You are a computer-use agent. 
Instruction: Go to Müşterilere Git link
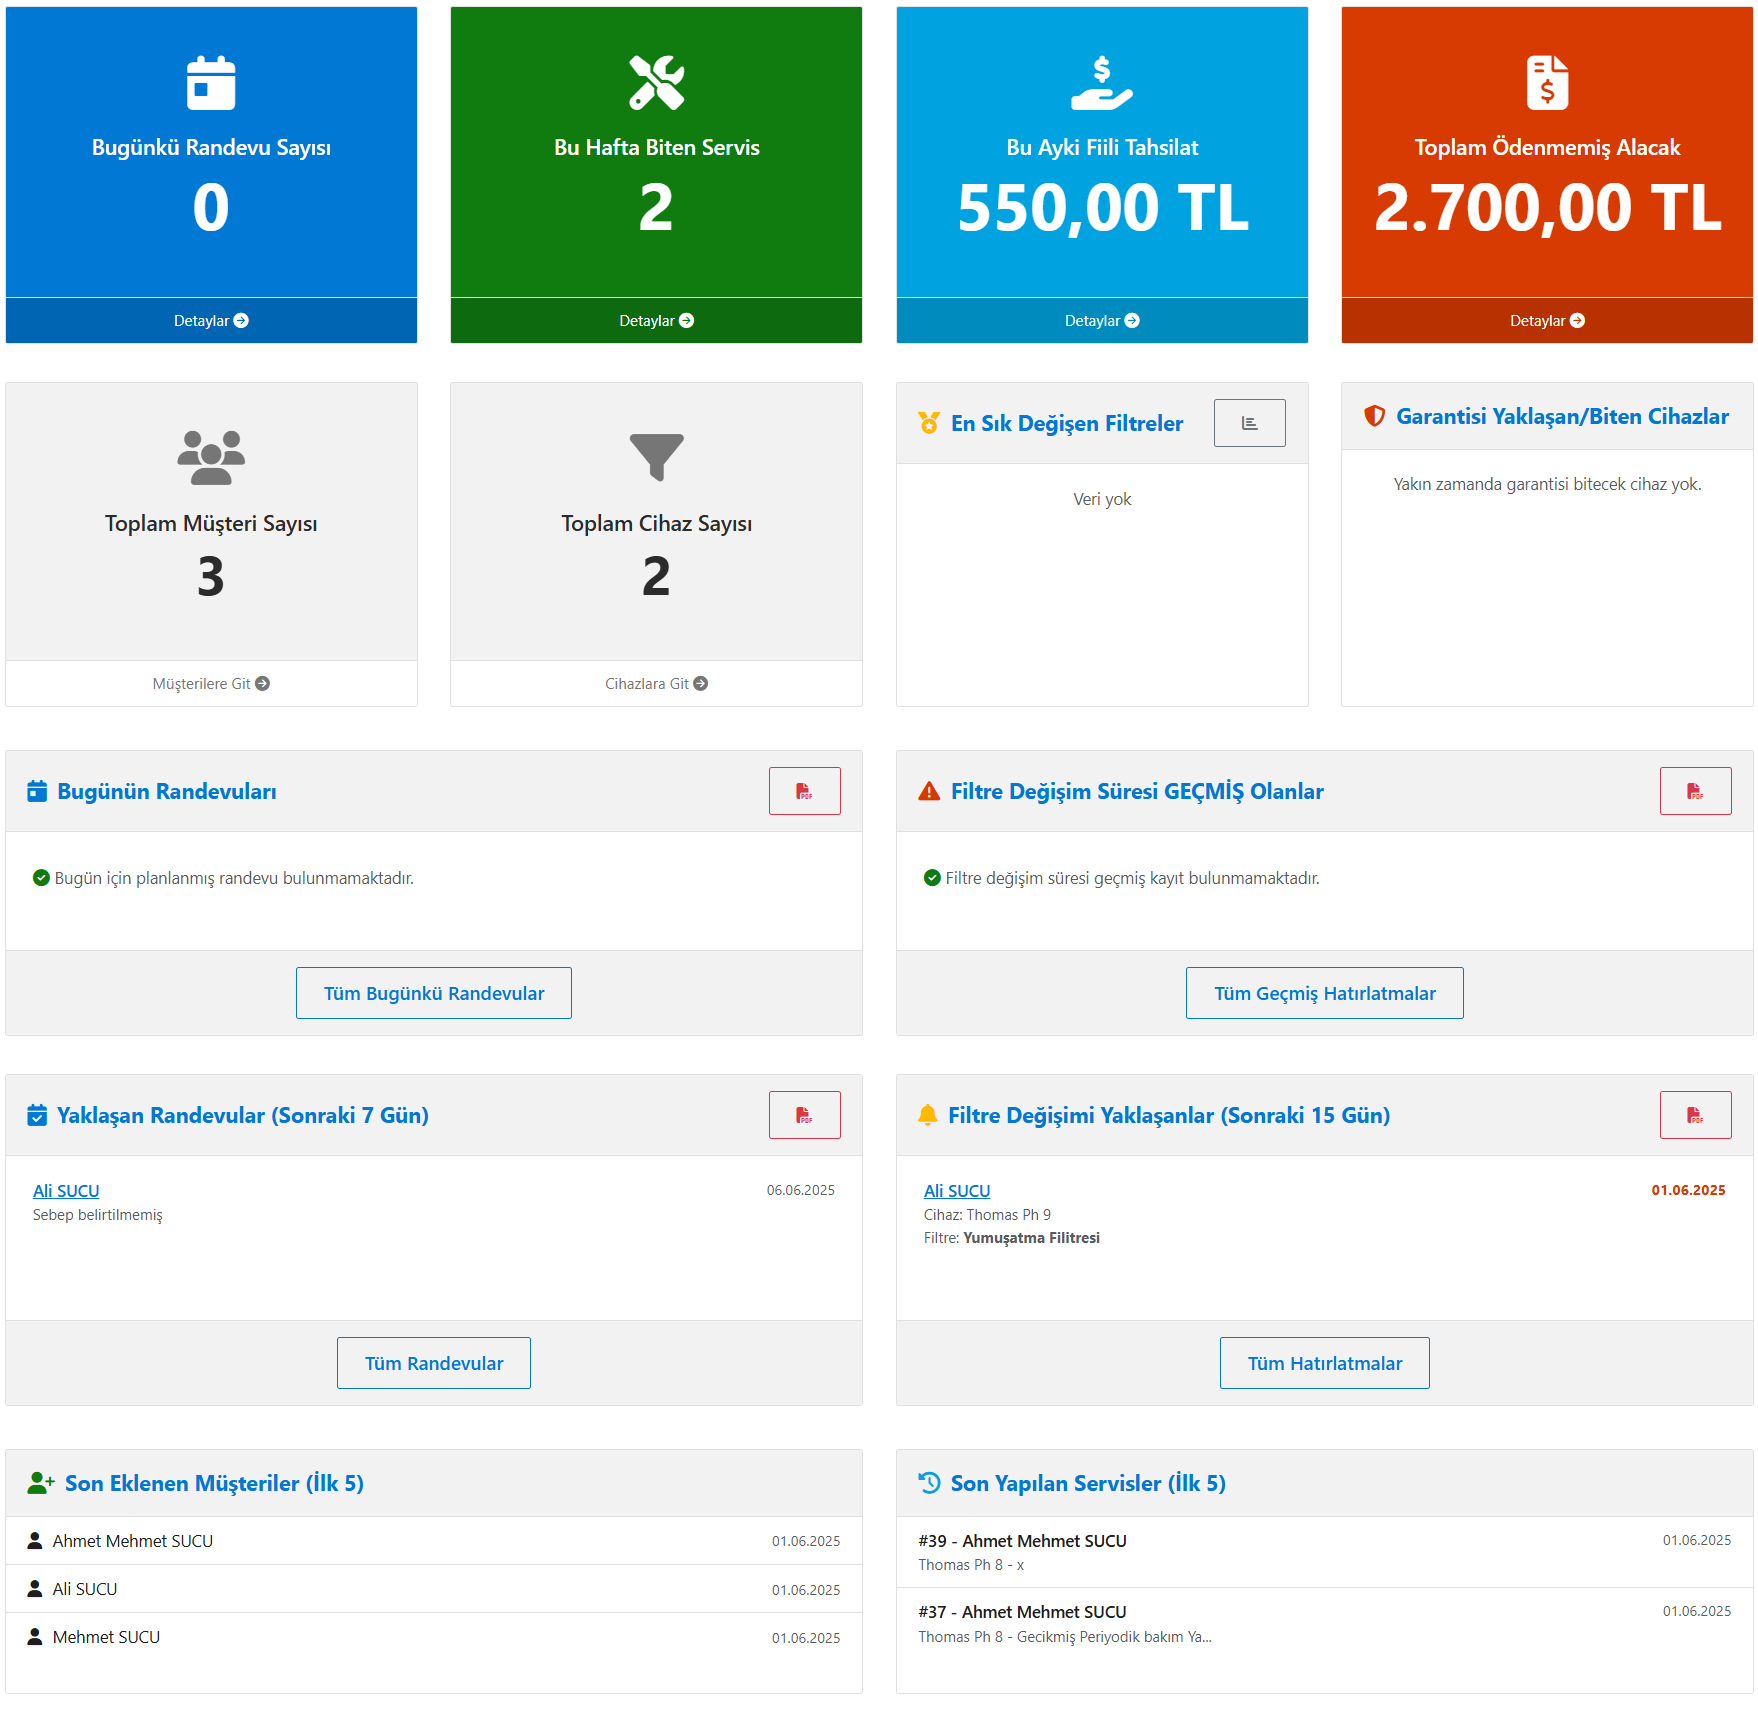pyautogui.click(x=211, y=684)
